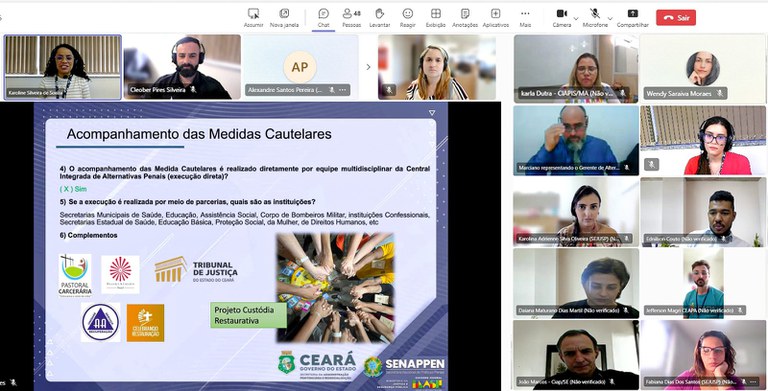The height and width of the screenshot is (391, 768).
Task: Click the SENAPPEN logo on the slide
Action: tap(405, 367)
